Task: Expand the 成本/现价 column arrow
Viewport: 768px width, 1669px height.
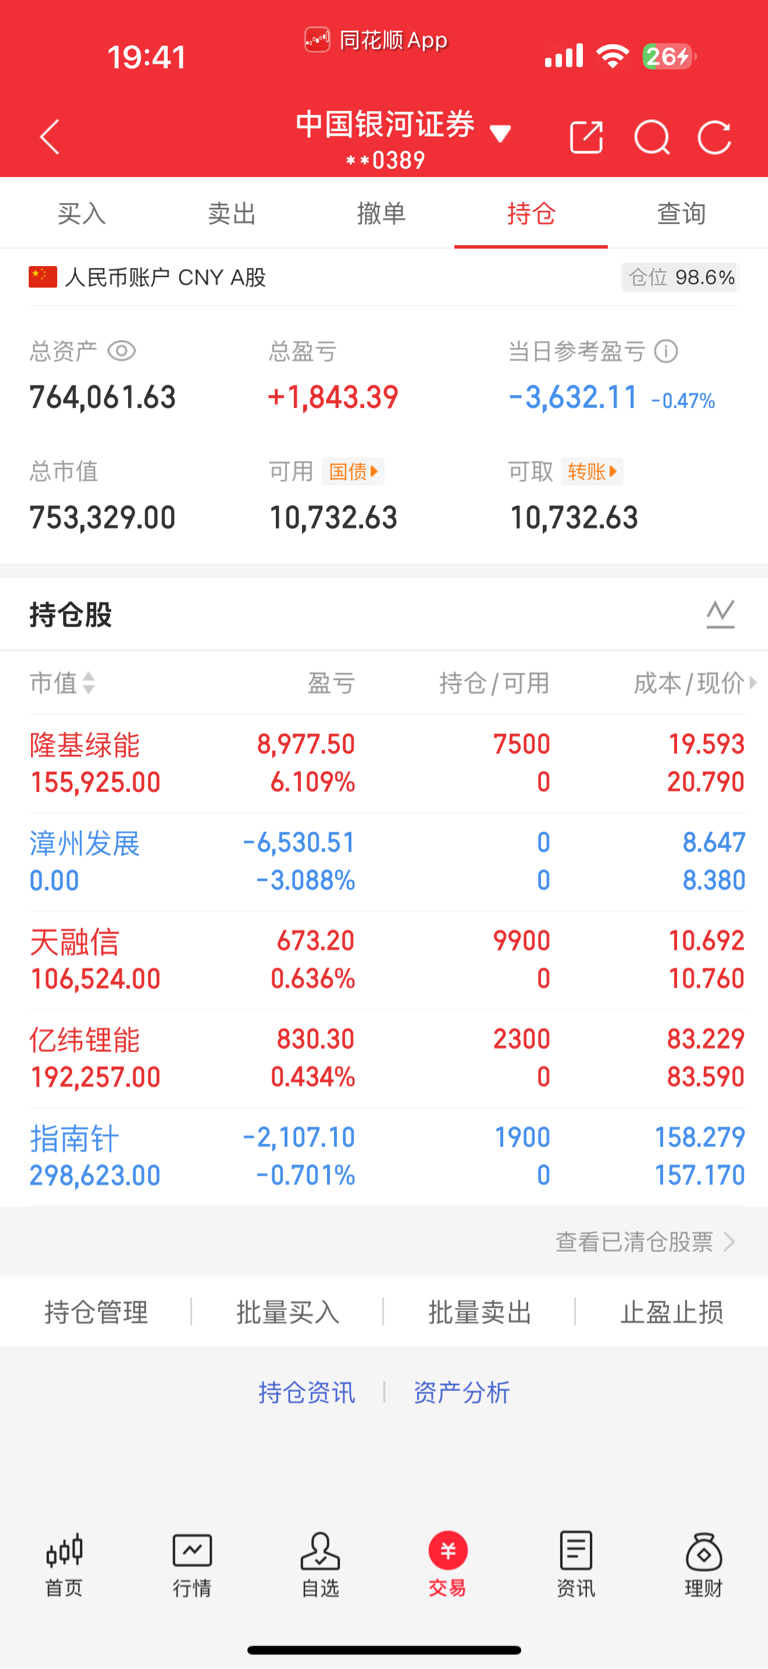Action: pos(753,683)
